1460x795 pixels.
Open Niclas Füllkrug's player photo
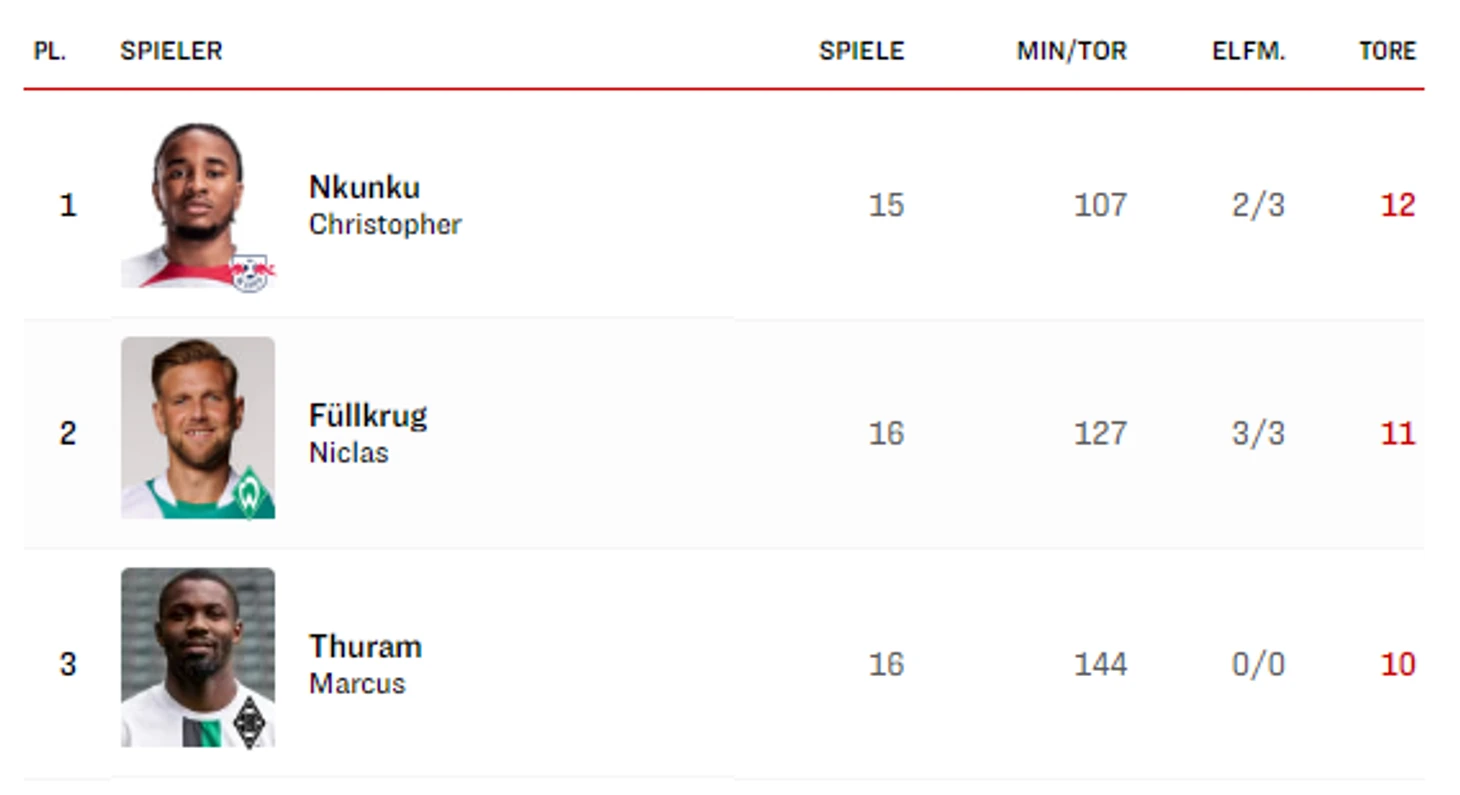198,428
